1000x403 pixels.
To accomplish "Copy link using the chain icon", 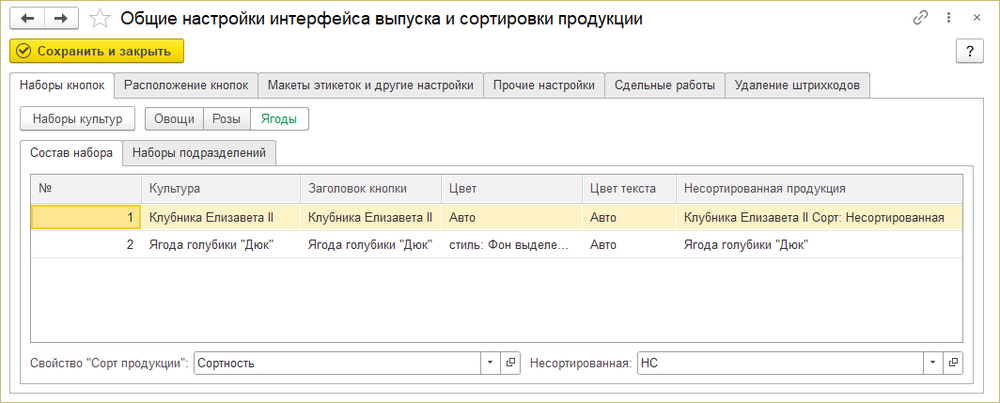I will pyautogui.click(x=920, y=18).
